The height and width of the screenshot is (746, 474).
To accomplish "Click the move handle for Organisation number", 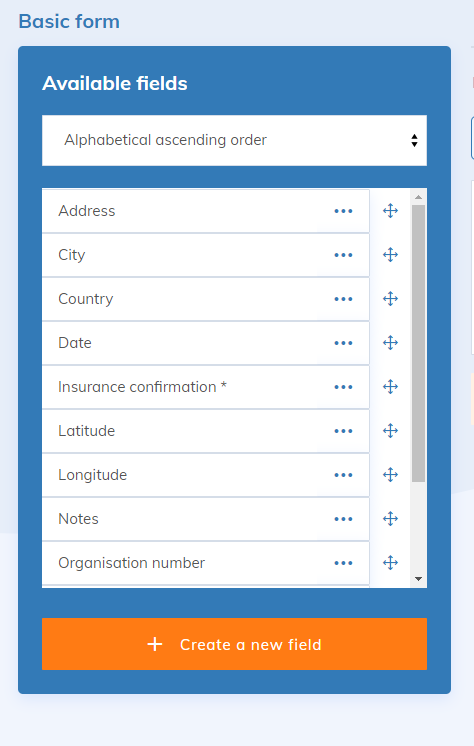I will pos(390,563).
